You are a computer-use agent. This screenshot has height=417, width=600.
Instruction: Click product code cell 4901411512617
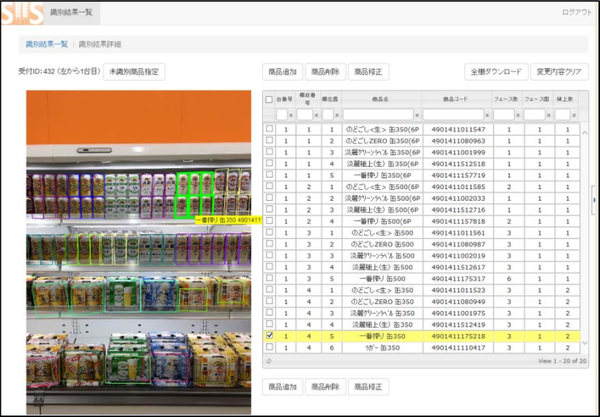pyautogui.click(x=458, y=267)
